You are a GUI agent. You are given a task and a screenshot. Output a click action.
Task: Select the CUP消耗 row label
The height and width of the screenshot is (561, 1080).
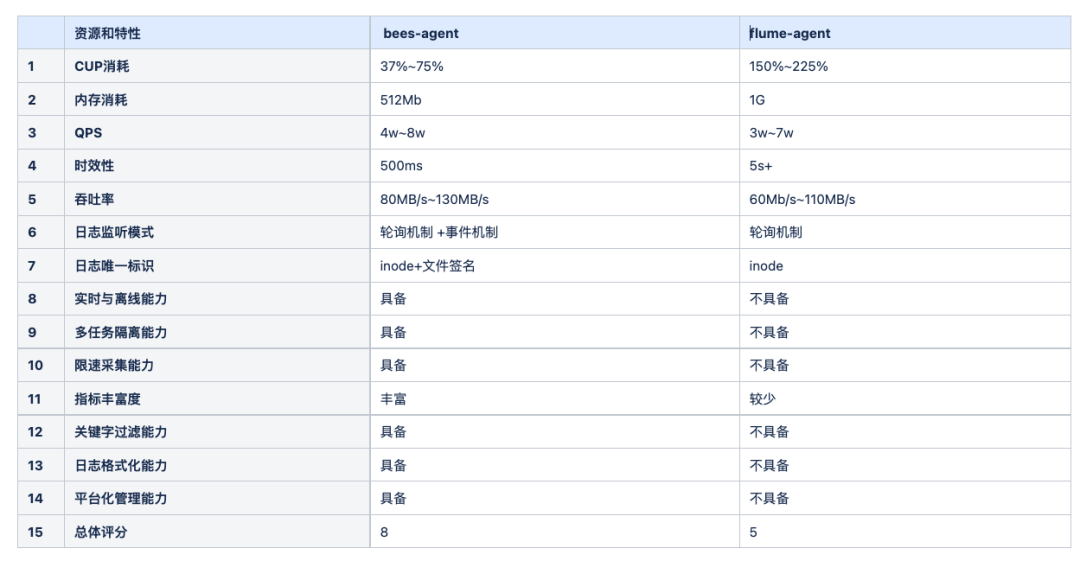(x=102, y=66)
